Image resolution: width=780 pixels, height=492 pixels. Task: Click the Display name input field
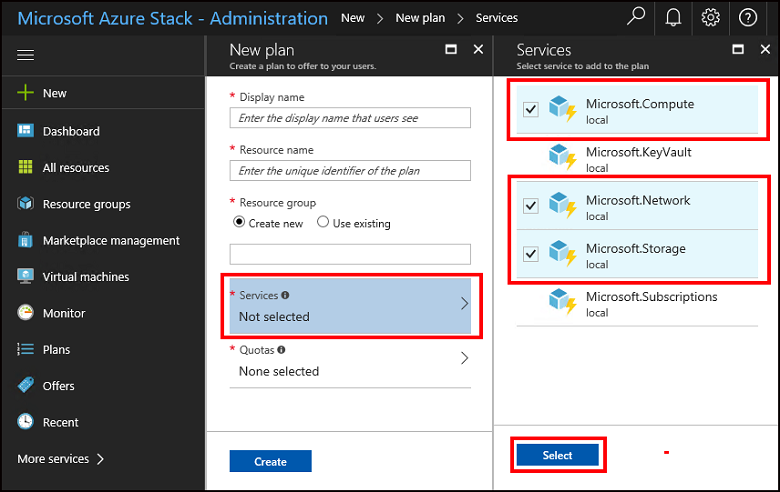(x=349, y=118)
